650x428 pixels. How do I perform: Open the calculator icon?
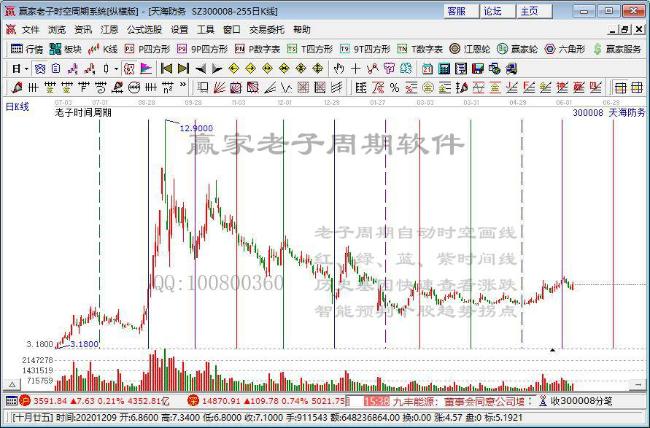pyautogui.click(x=444, y=68)
